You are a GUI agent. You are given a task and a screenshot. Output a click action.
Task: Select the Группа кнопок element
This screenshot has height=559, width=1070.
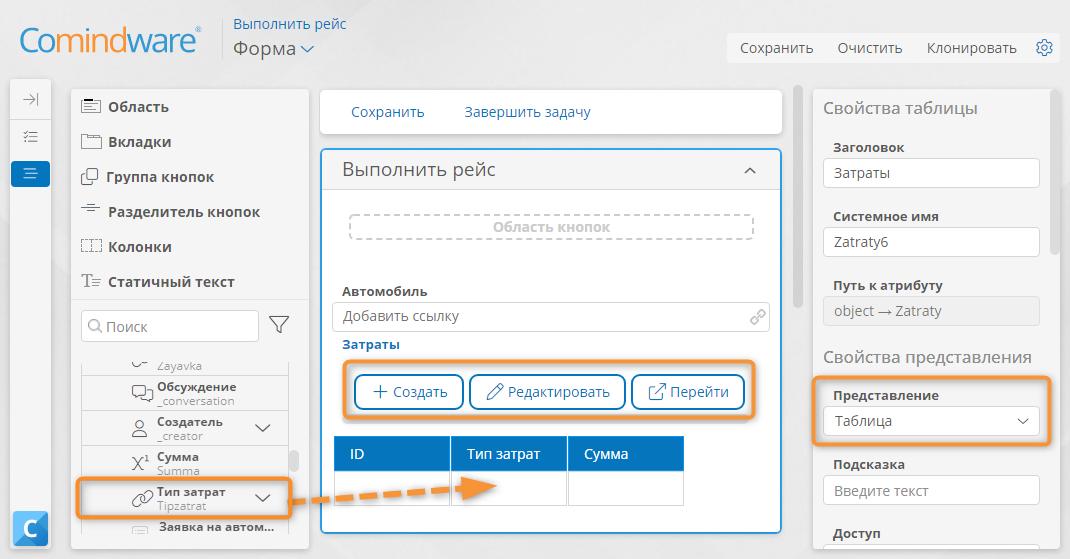(147, 177)
